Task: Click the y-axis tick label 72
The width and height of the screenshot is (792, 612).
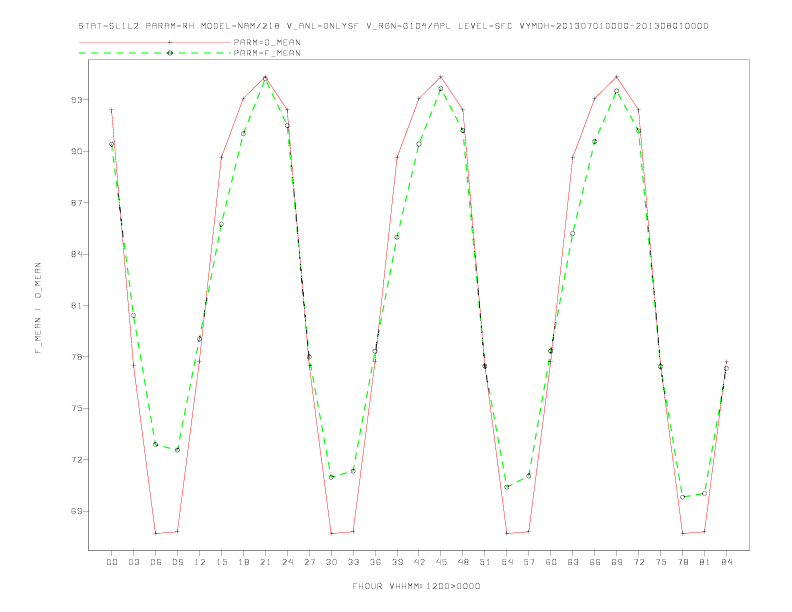Action: tap(76, 460)
